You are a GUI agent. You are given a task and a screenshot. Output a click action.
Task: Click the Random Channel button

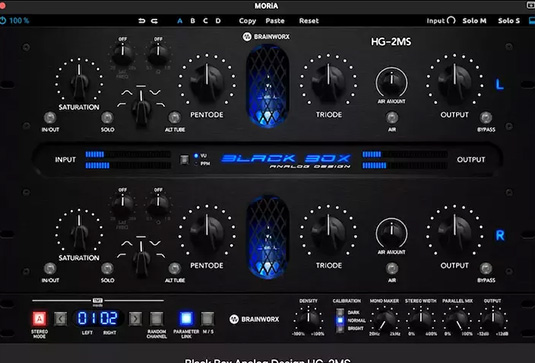157,319
